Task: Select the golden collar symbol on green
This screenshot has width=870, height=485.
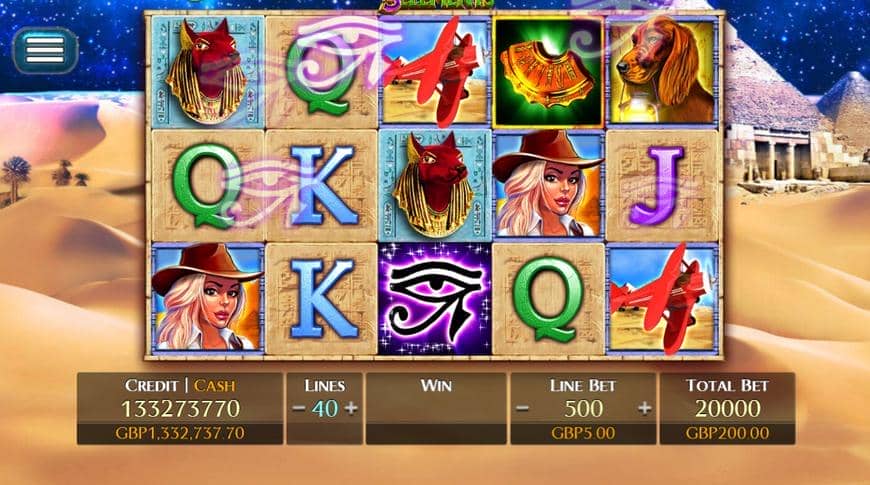Action: click(x=548, y=72)
